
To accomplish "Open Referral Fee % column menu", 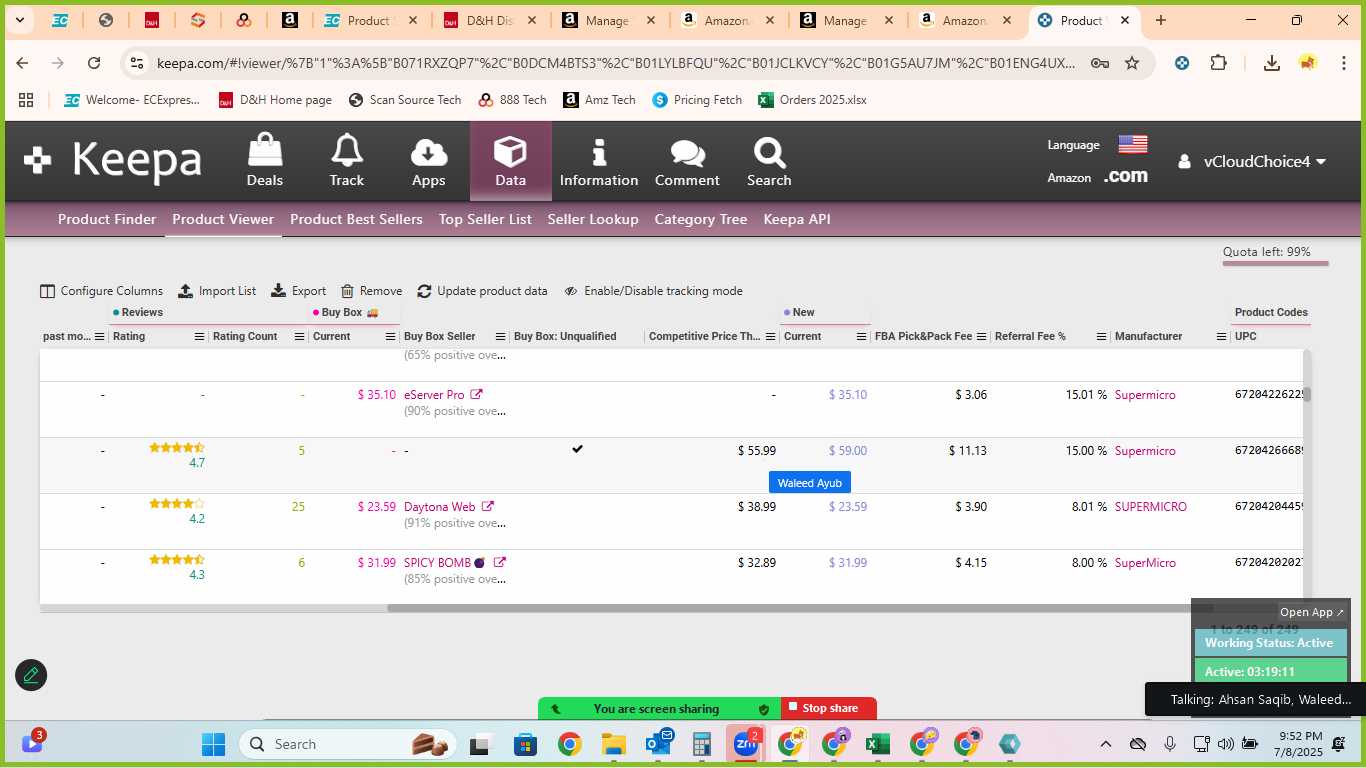I will [x=1101, y=337].
